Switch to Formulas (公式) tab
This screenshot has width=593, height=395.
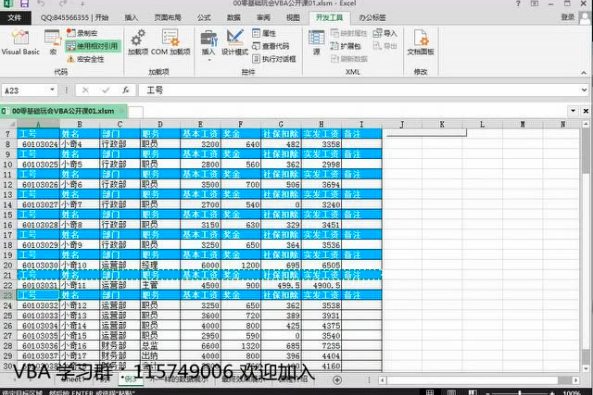204,17
